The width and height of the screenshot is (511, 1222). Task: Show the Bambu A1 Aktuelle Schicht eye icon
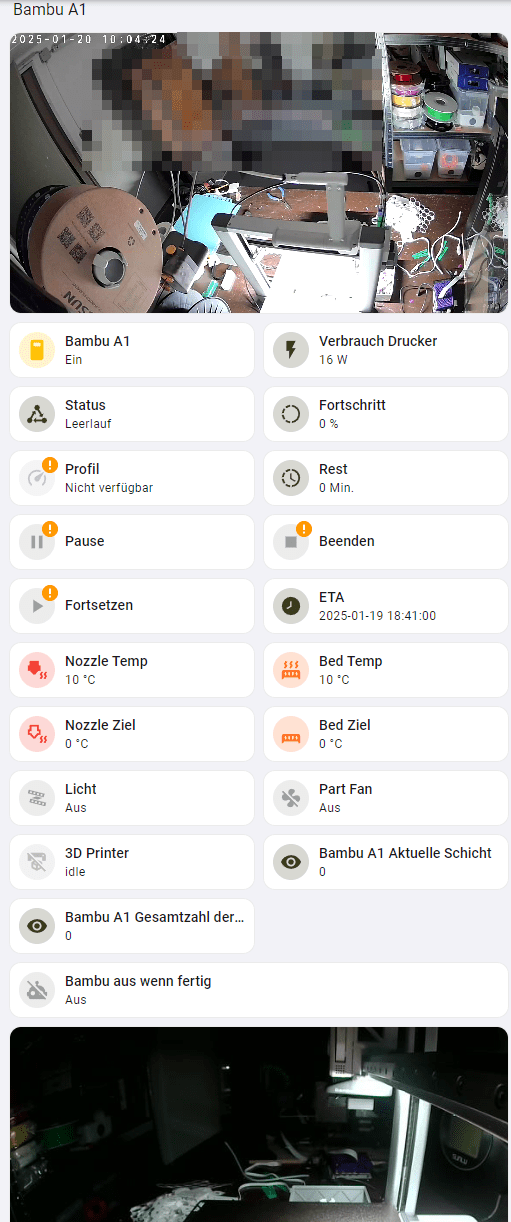pyautogui.click(x=291, y=862)
